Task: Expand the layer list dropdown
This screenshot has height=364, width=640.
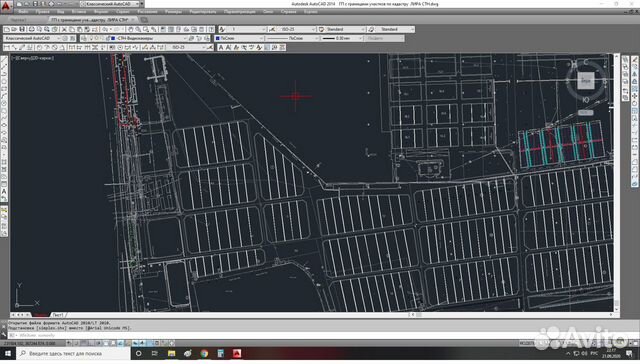Action: [x=185, y=38]
